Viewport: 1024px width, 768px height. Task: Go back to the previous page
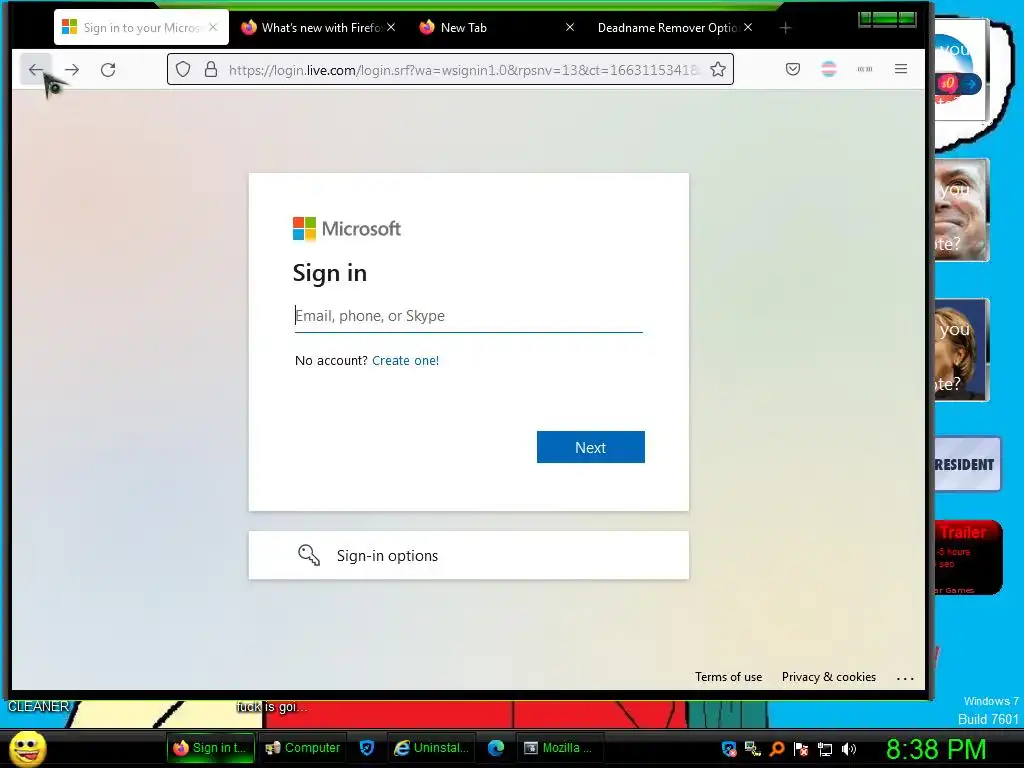click(x=36, y=69)
